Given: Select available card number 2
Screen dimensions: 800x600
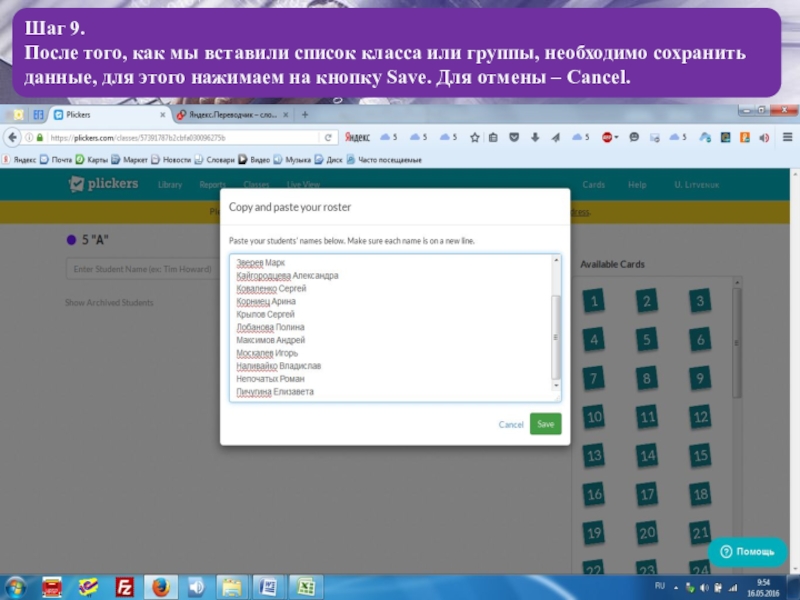Looking at the screenshot, I should [x=646, y=301].
